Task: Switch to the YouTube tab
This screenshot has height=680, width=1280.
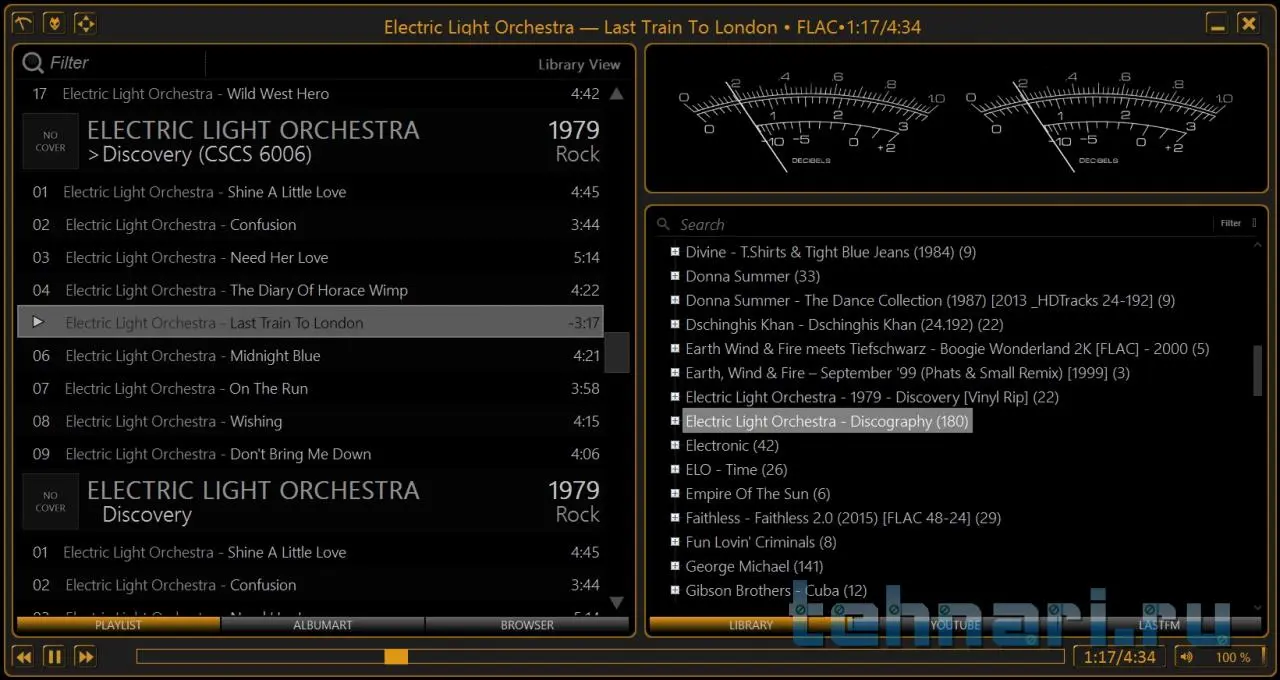Action: point(955,625)
